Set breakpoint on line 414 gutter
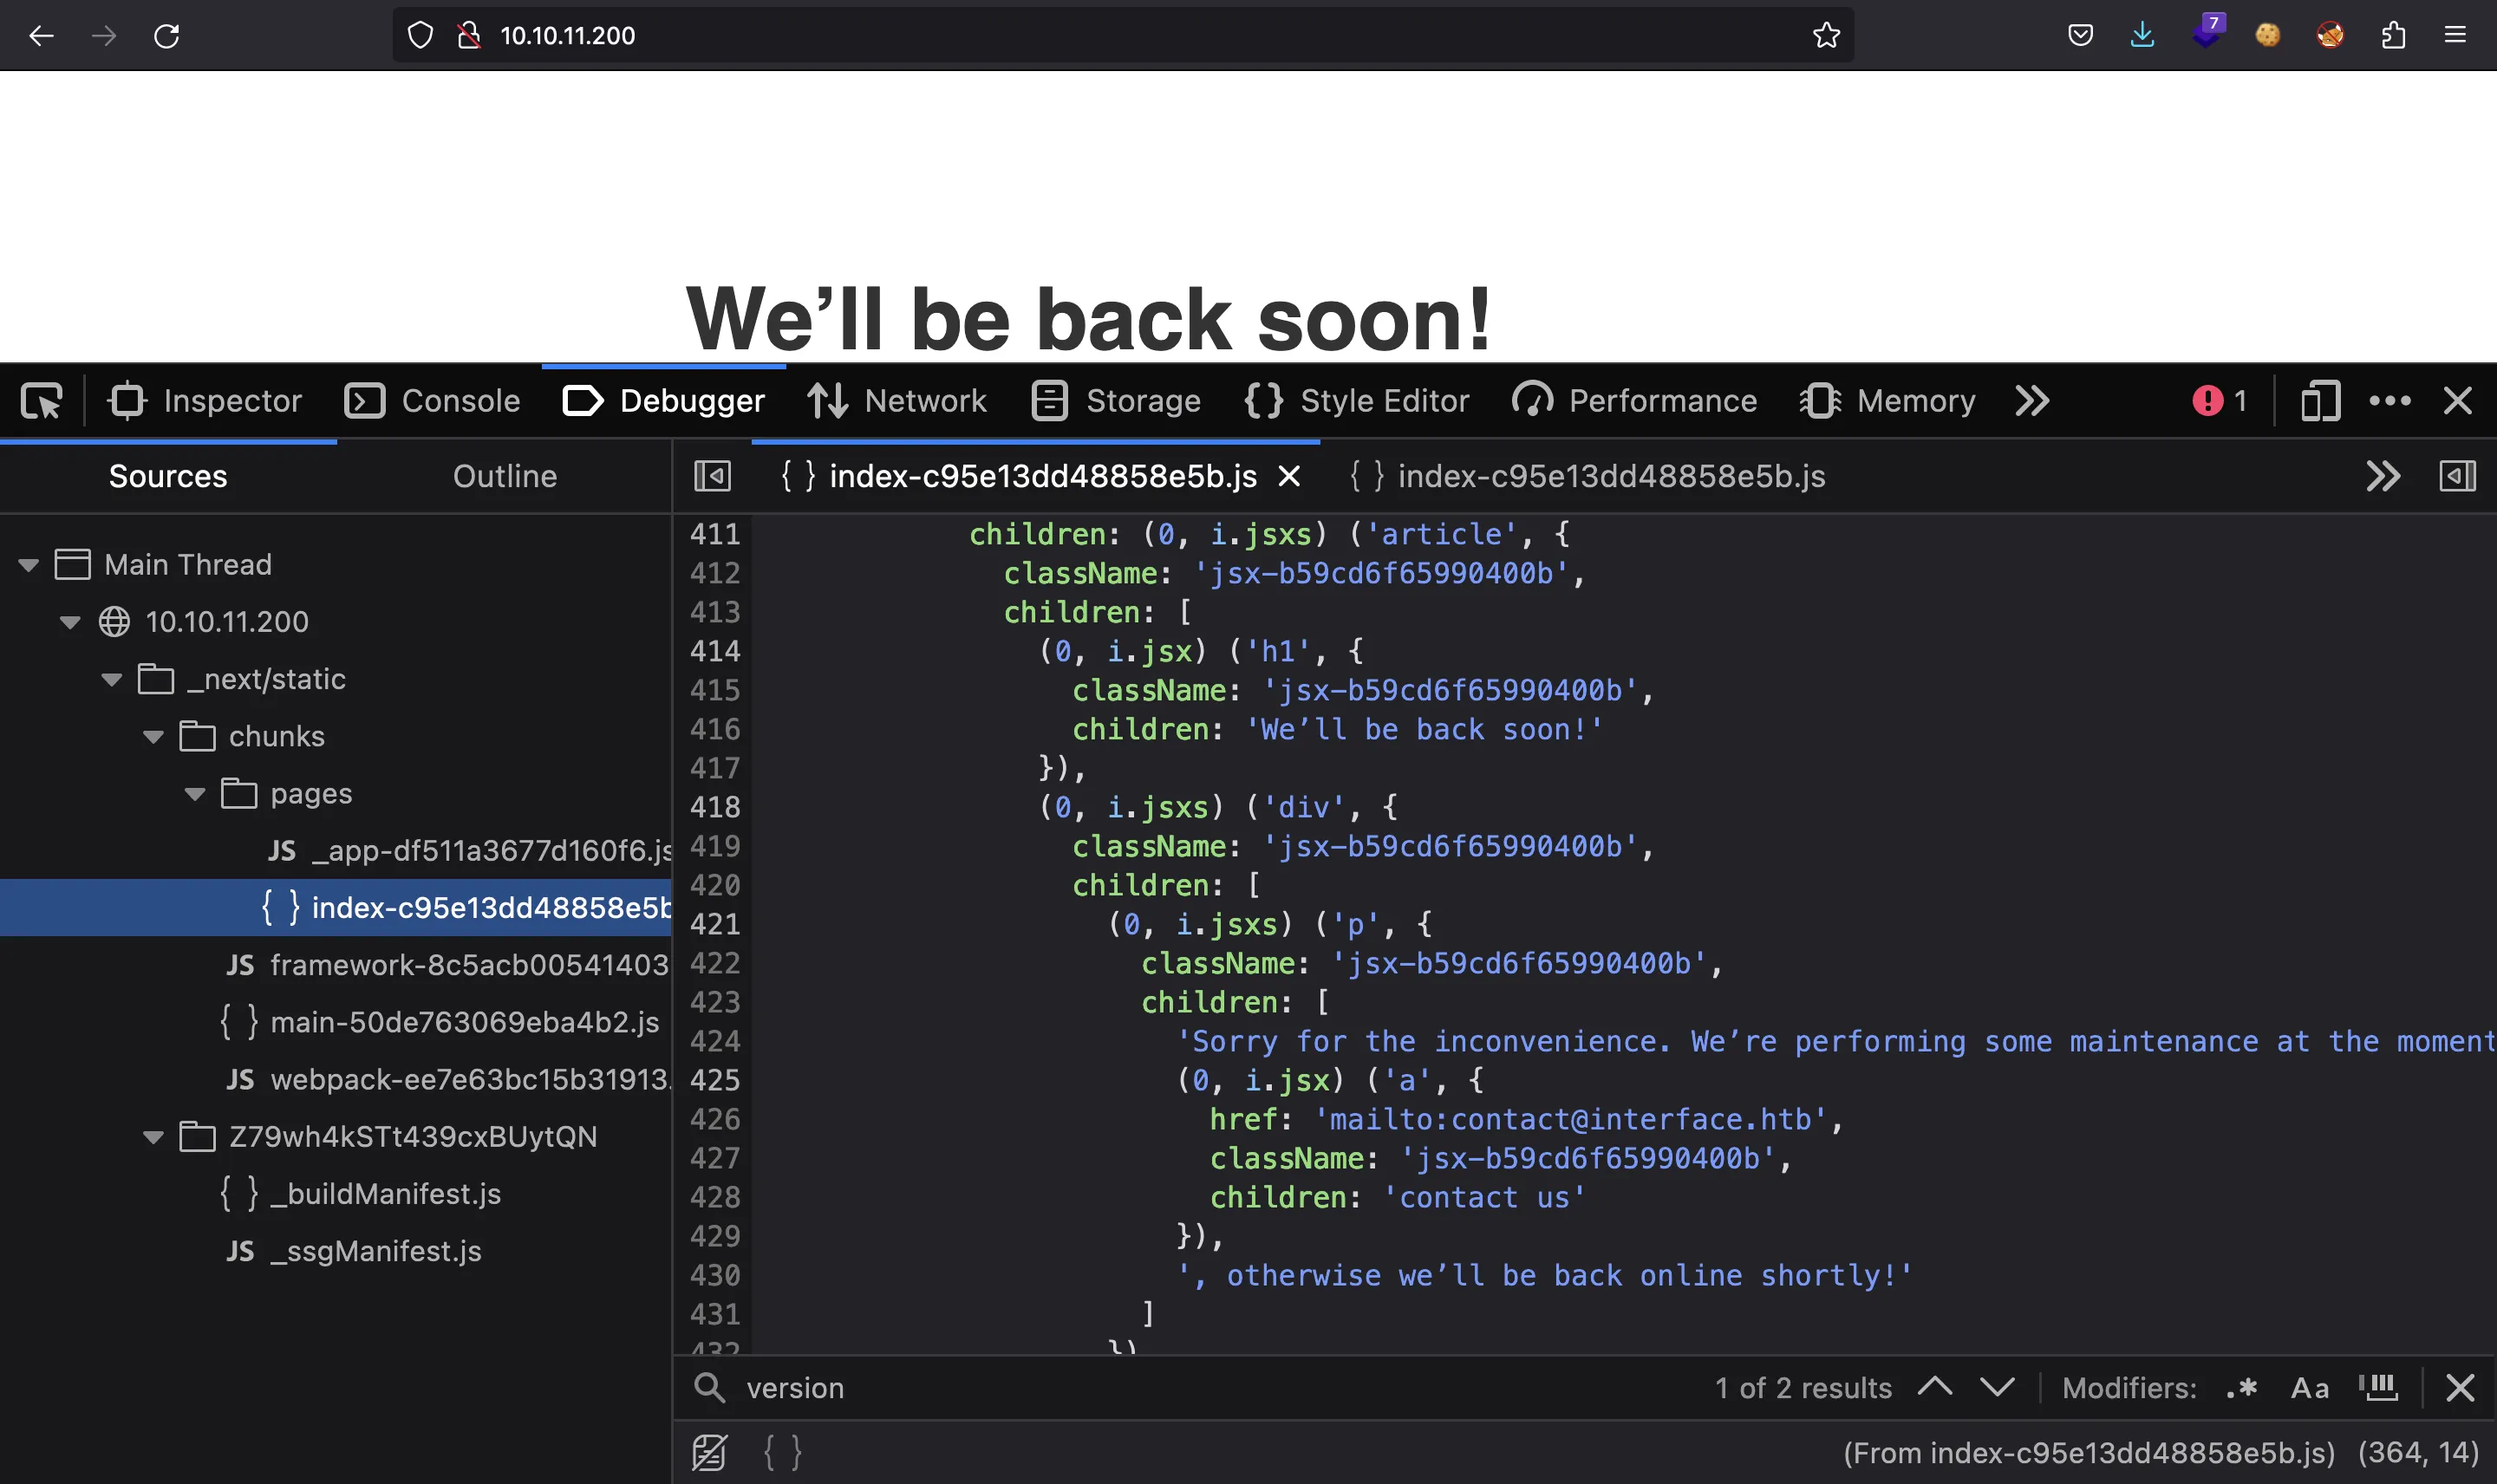This screenshot has width=2497, height=1484. (x=715, y=651)
